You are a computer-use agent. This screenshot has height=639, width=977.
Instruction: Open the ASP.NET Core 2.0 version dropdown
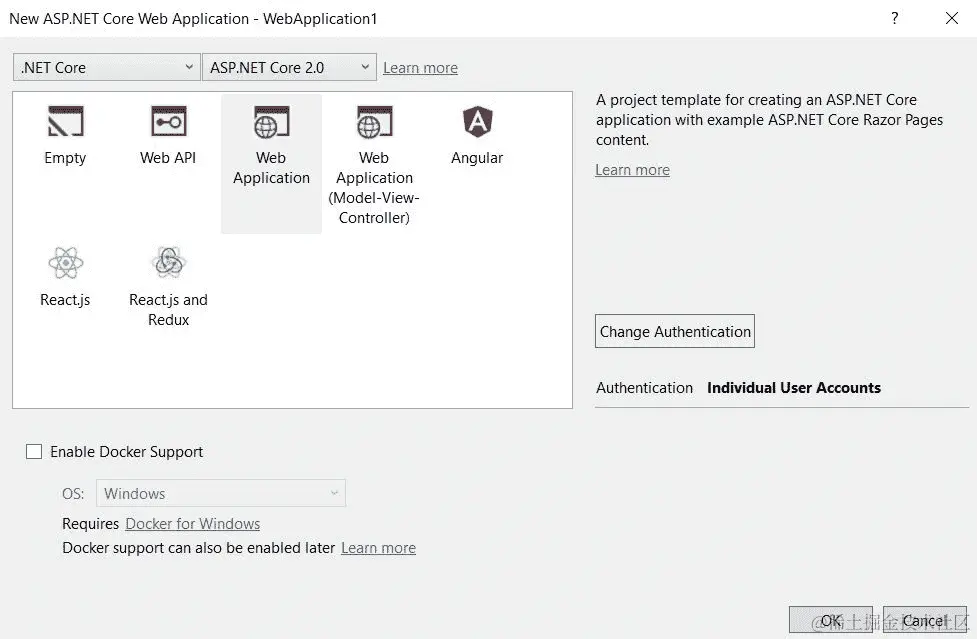(289, 67)
